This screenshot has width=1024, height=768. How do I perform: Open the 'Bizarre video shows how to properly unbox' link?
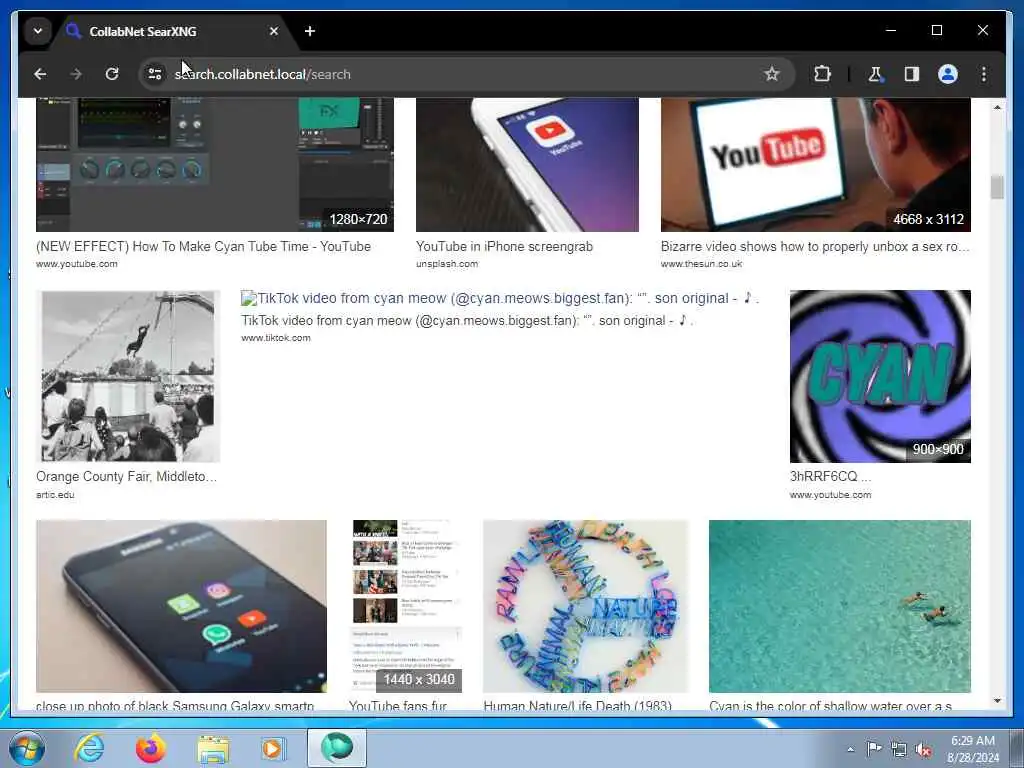point(815,246)
